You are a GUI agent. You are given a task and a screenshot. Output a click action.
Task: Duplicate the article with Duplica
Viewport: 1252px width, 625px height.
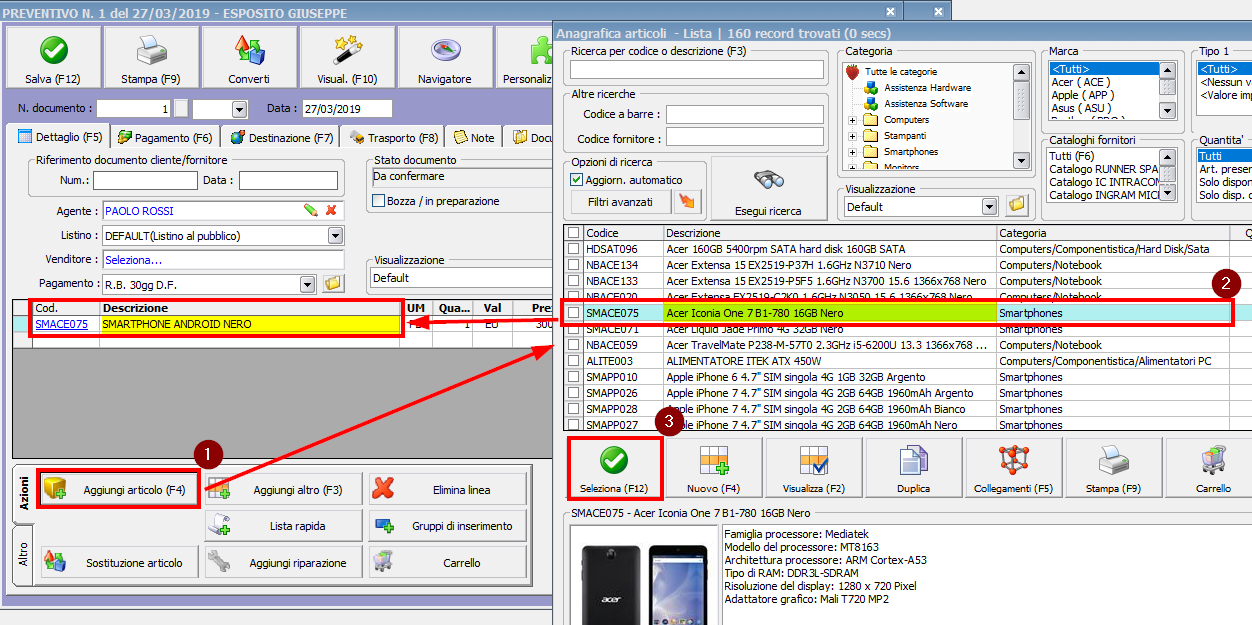pos(913,469)
